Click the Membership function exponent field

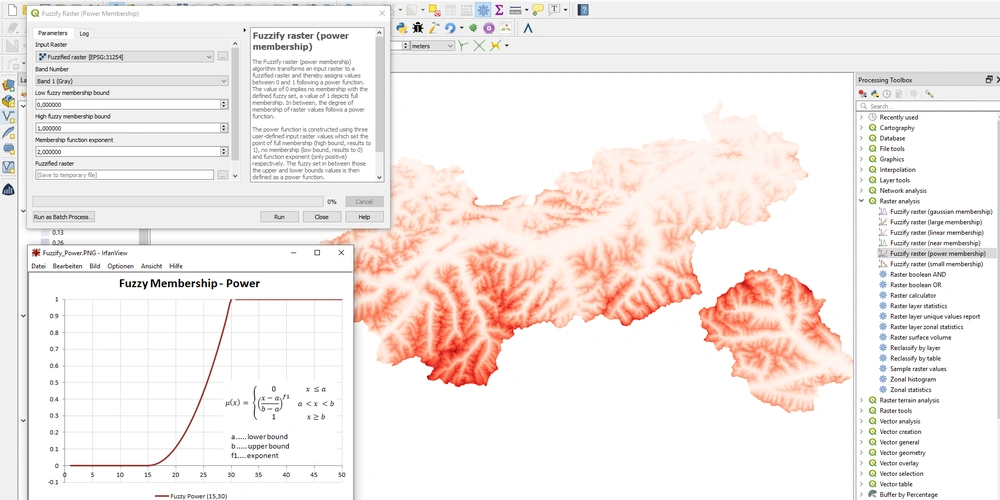[x=128, y=151]
